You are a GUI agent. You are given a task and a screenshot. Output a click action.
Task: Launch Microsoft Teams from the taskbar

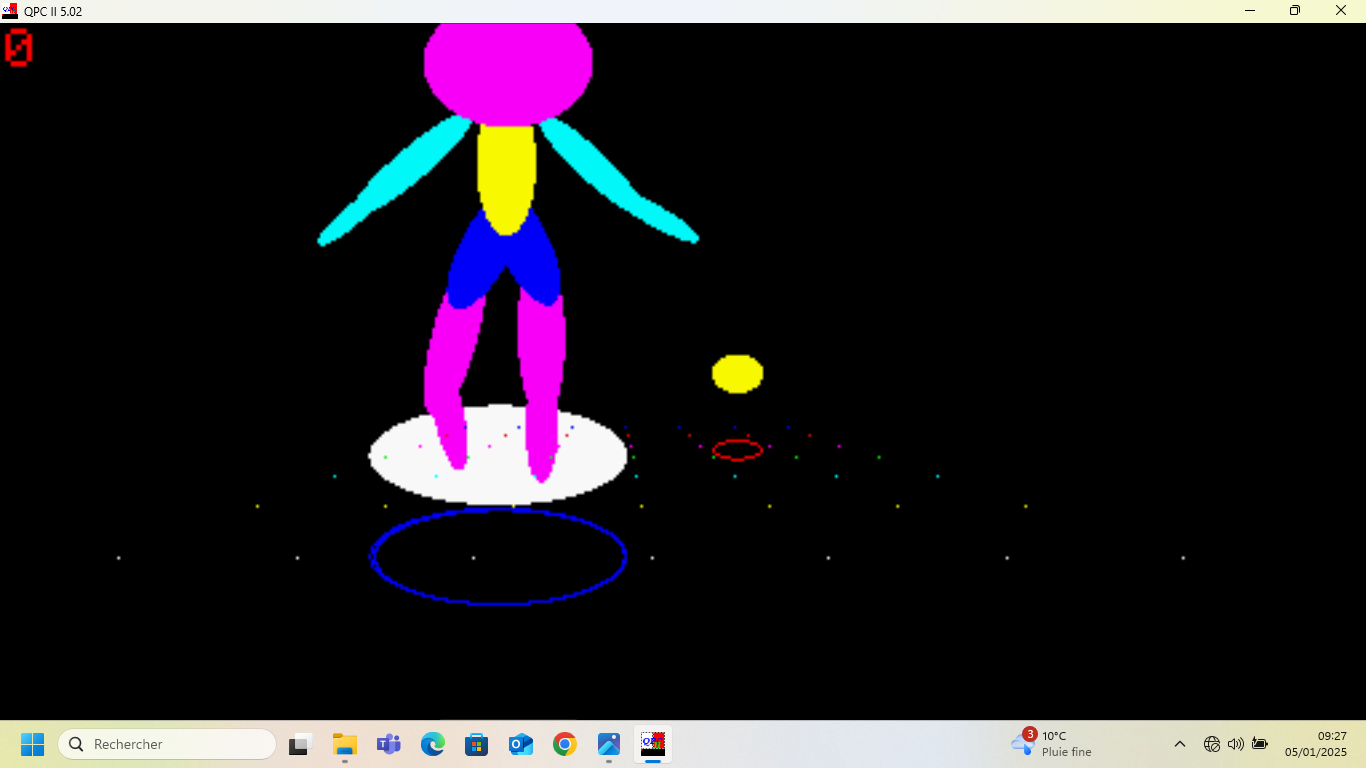coord(389,744)
